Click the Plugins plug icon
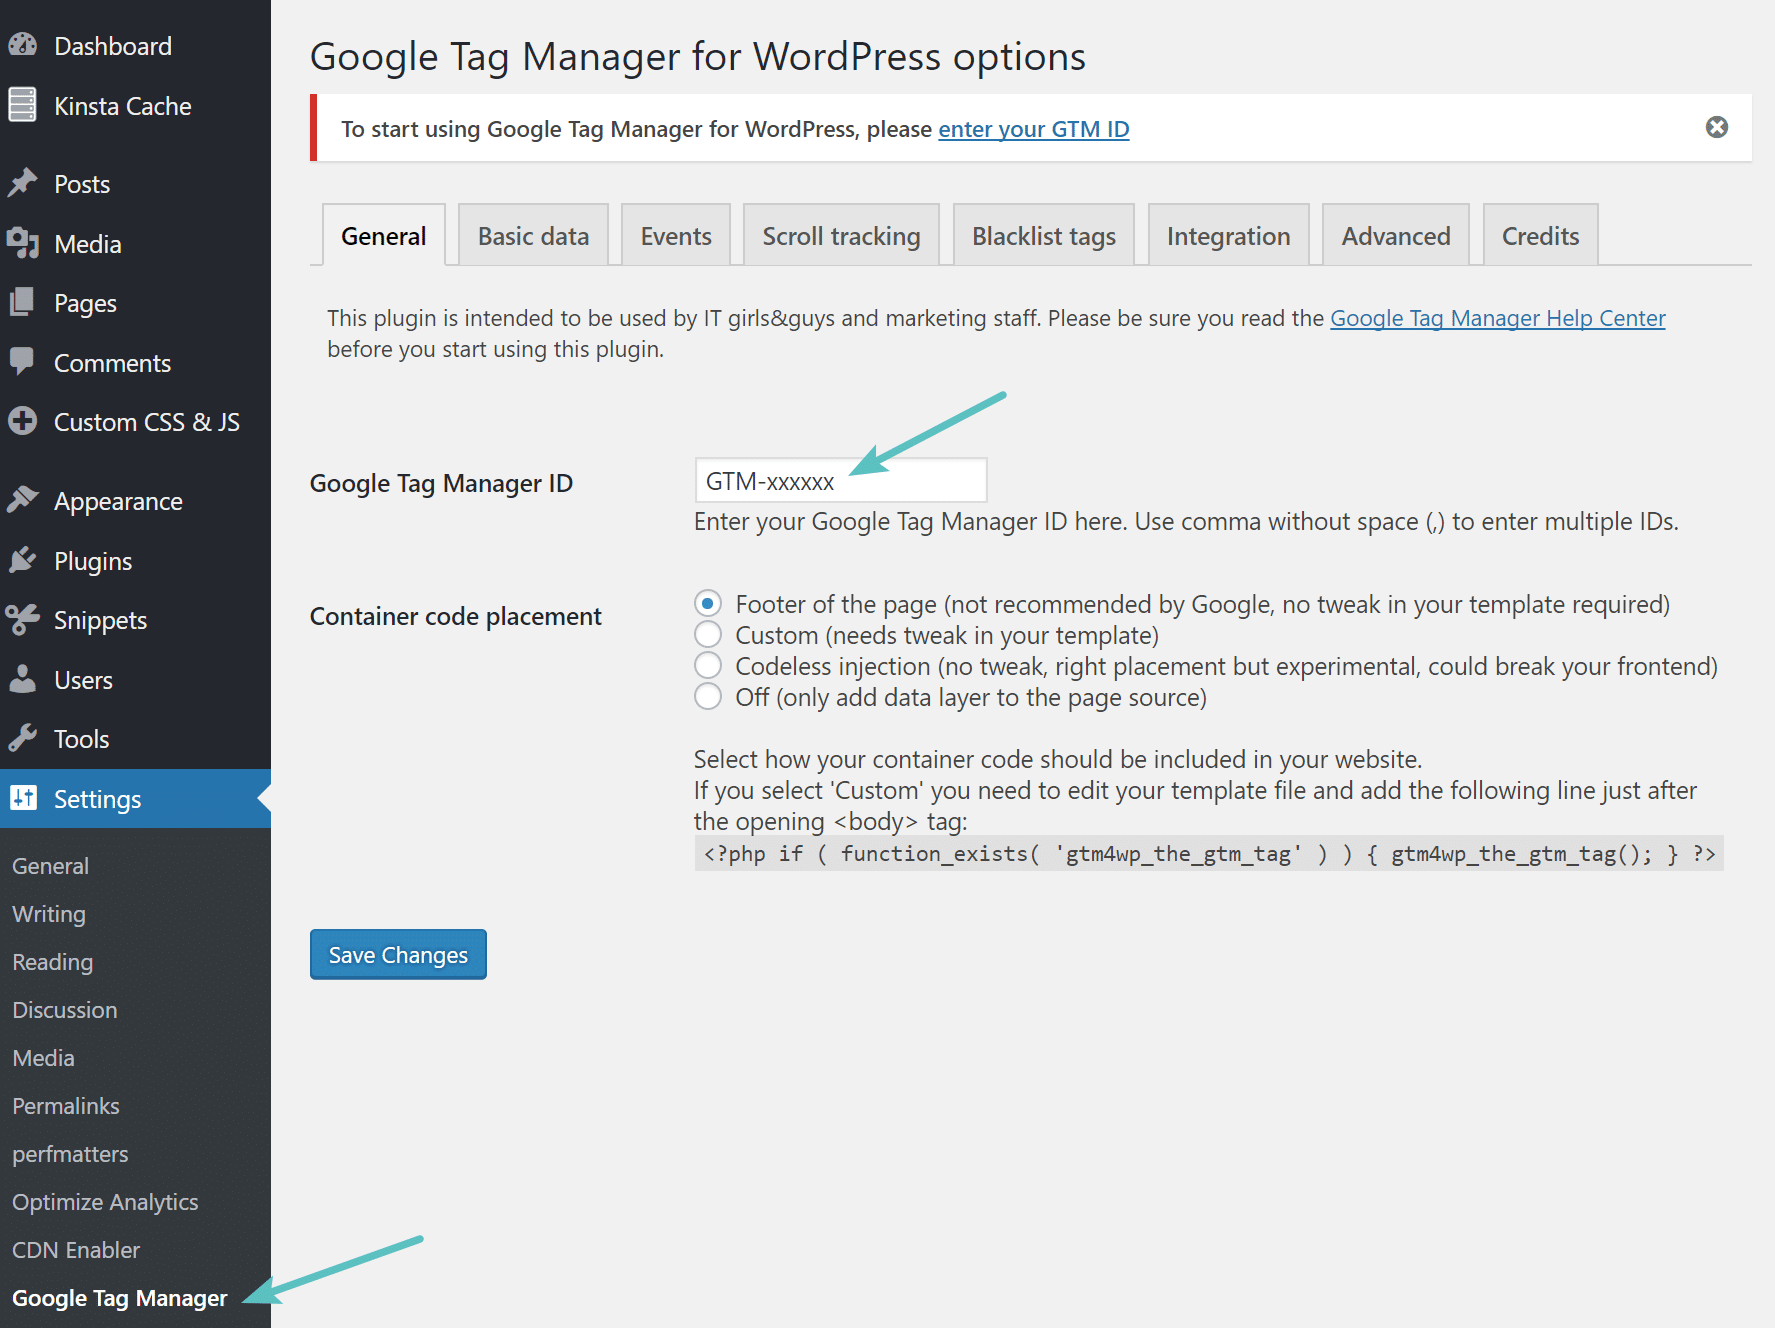Image resolution: width=1775 pixels, height=1328 pixels. [x=22, y=560]
